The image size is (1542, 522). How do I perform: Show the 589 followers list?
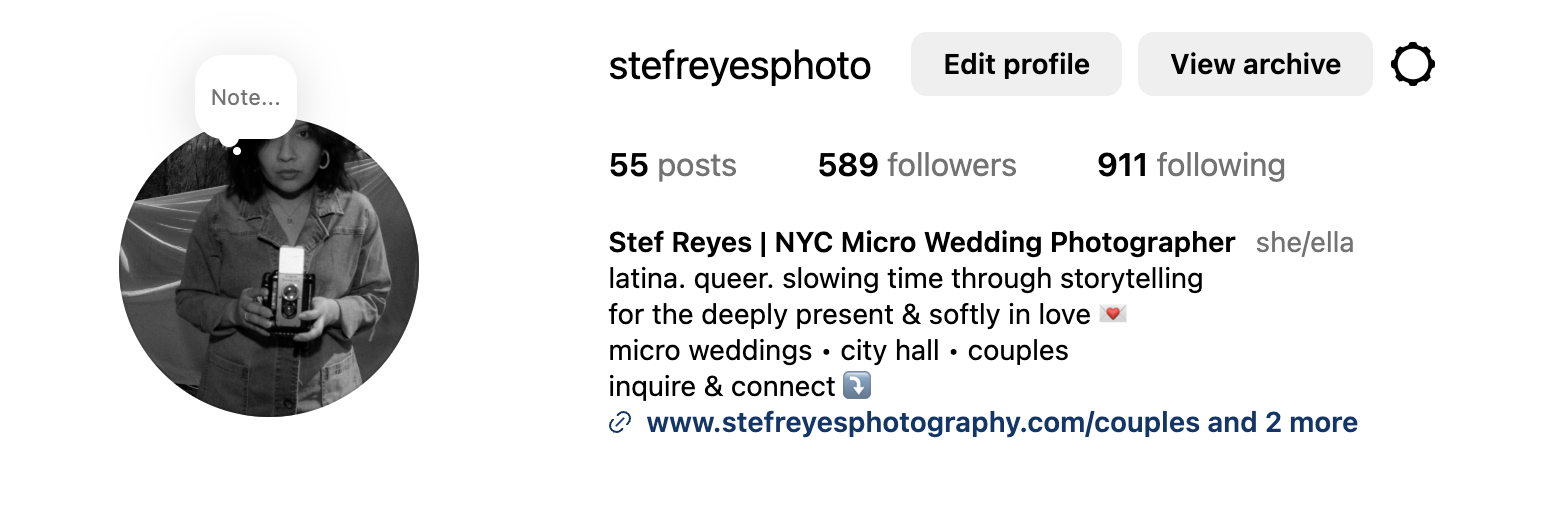coord(917,165)
